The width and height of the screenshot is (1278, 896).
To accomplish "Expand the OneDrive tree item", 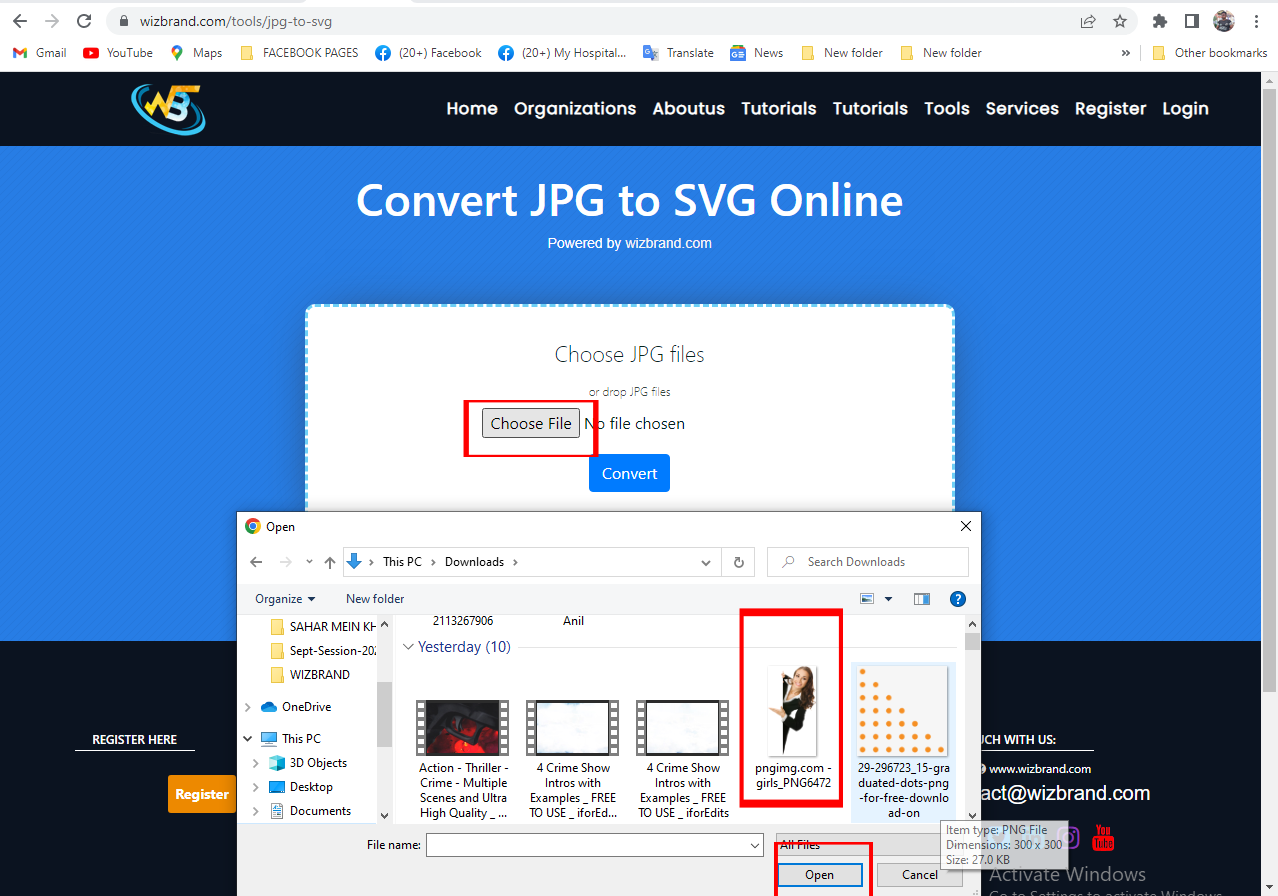I will (248, 706).
